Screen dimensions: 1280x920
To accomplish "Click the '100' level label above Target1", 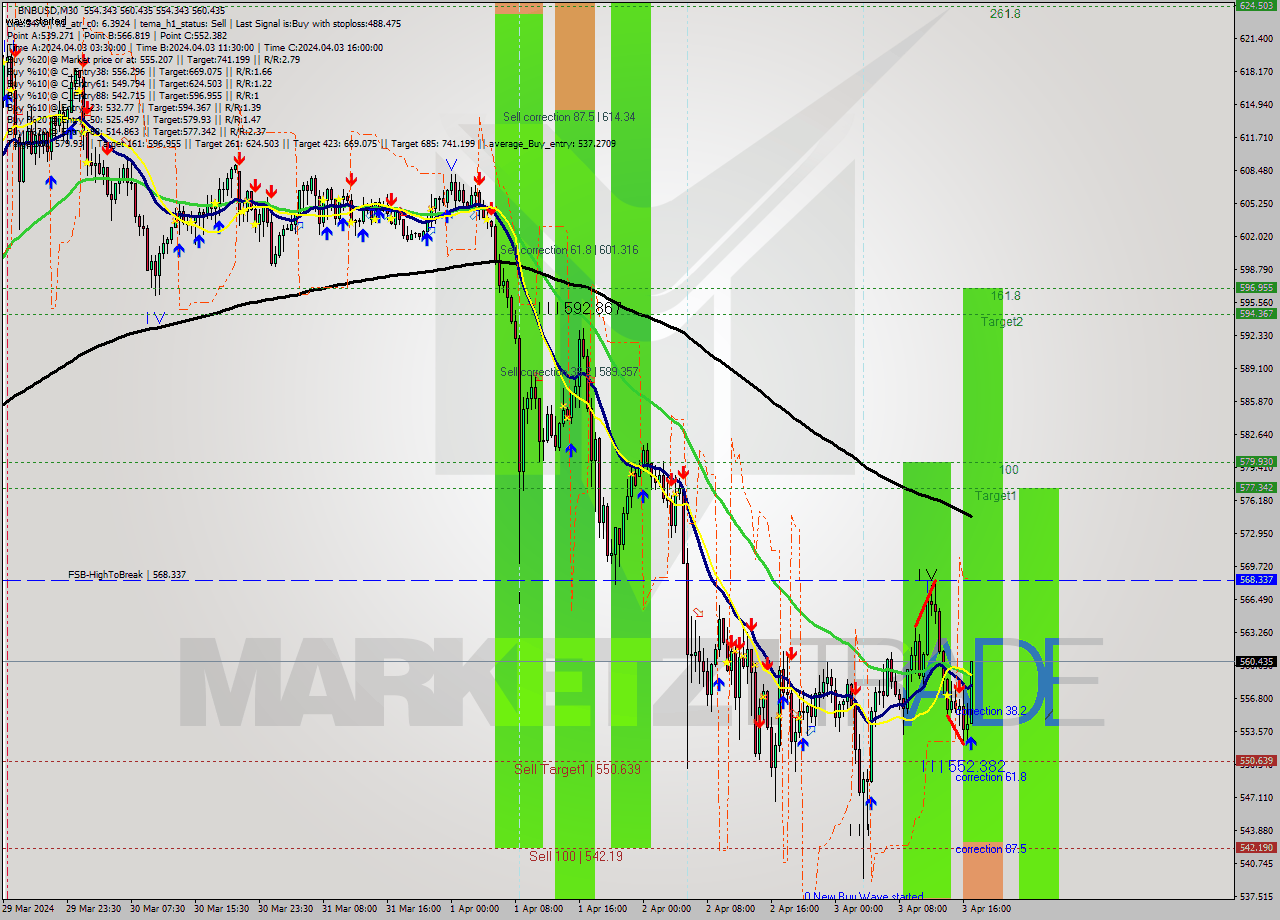I will click(x=1009, y=470).
